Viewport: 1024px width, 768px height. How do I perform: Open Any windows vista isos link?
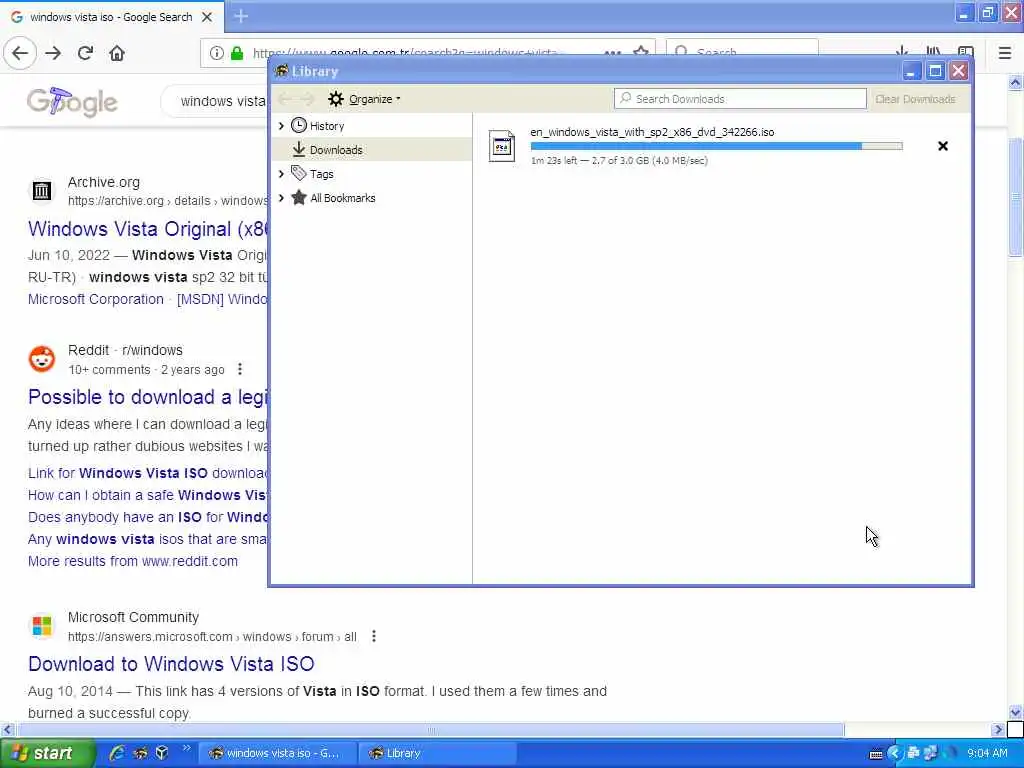(148, 539)
